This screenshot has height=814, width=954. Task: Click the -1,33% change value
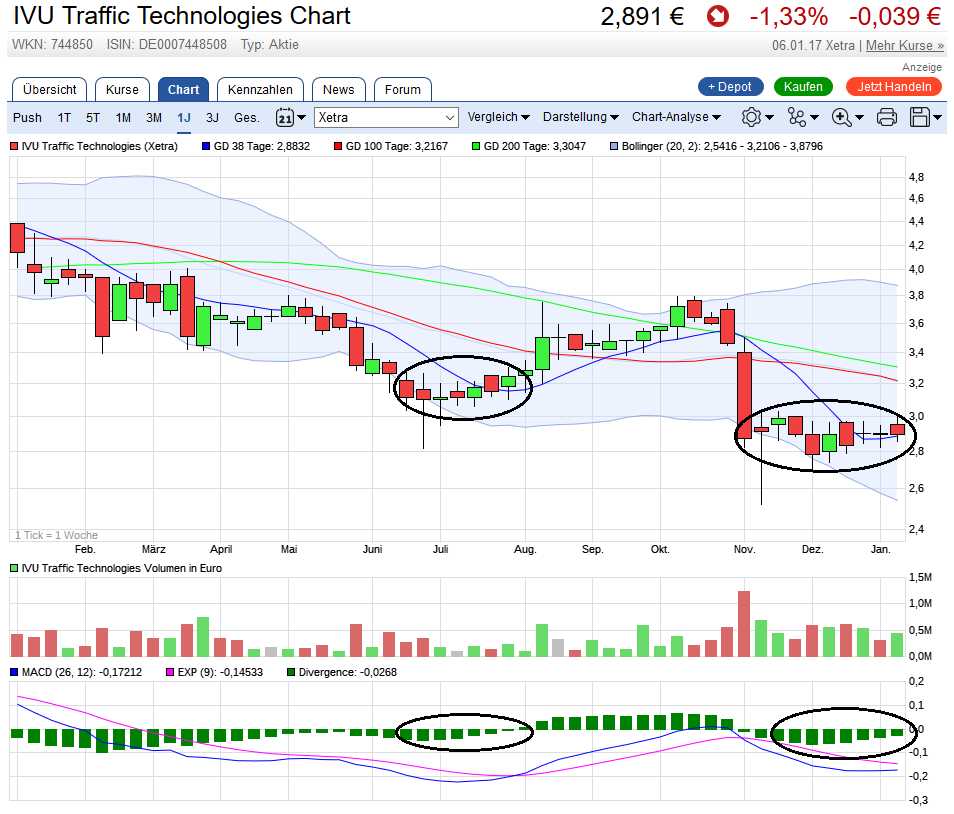(x=789, y=16)
